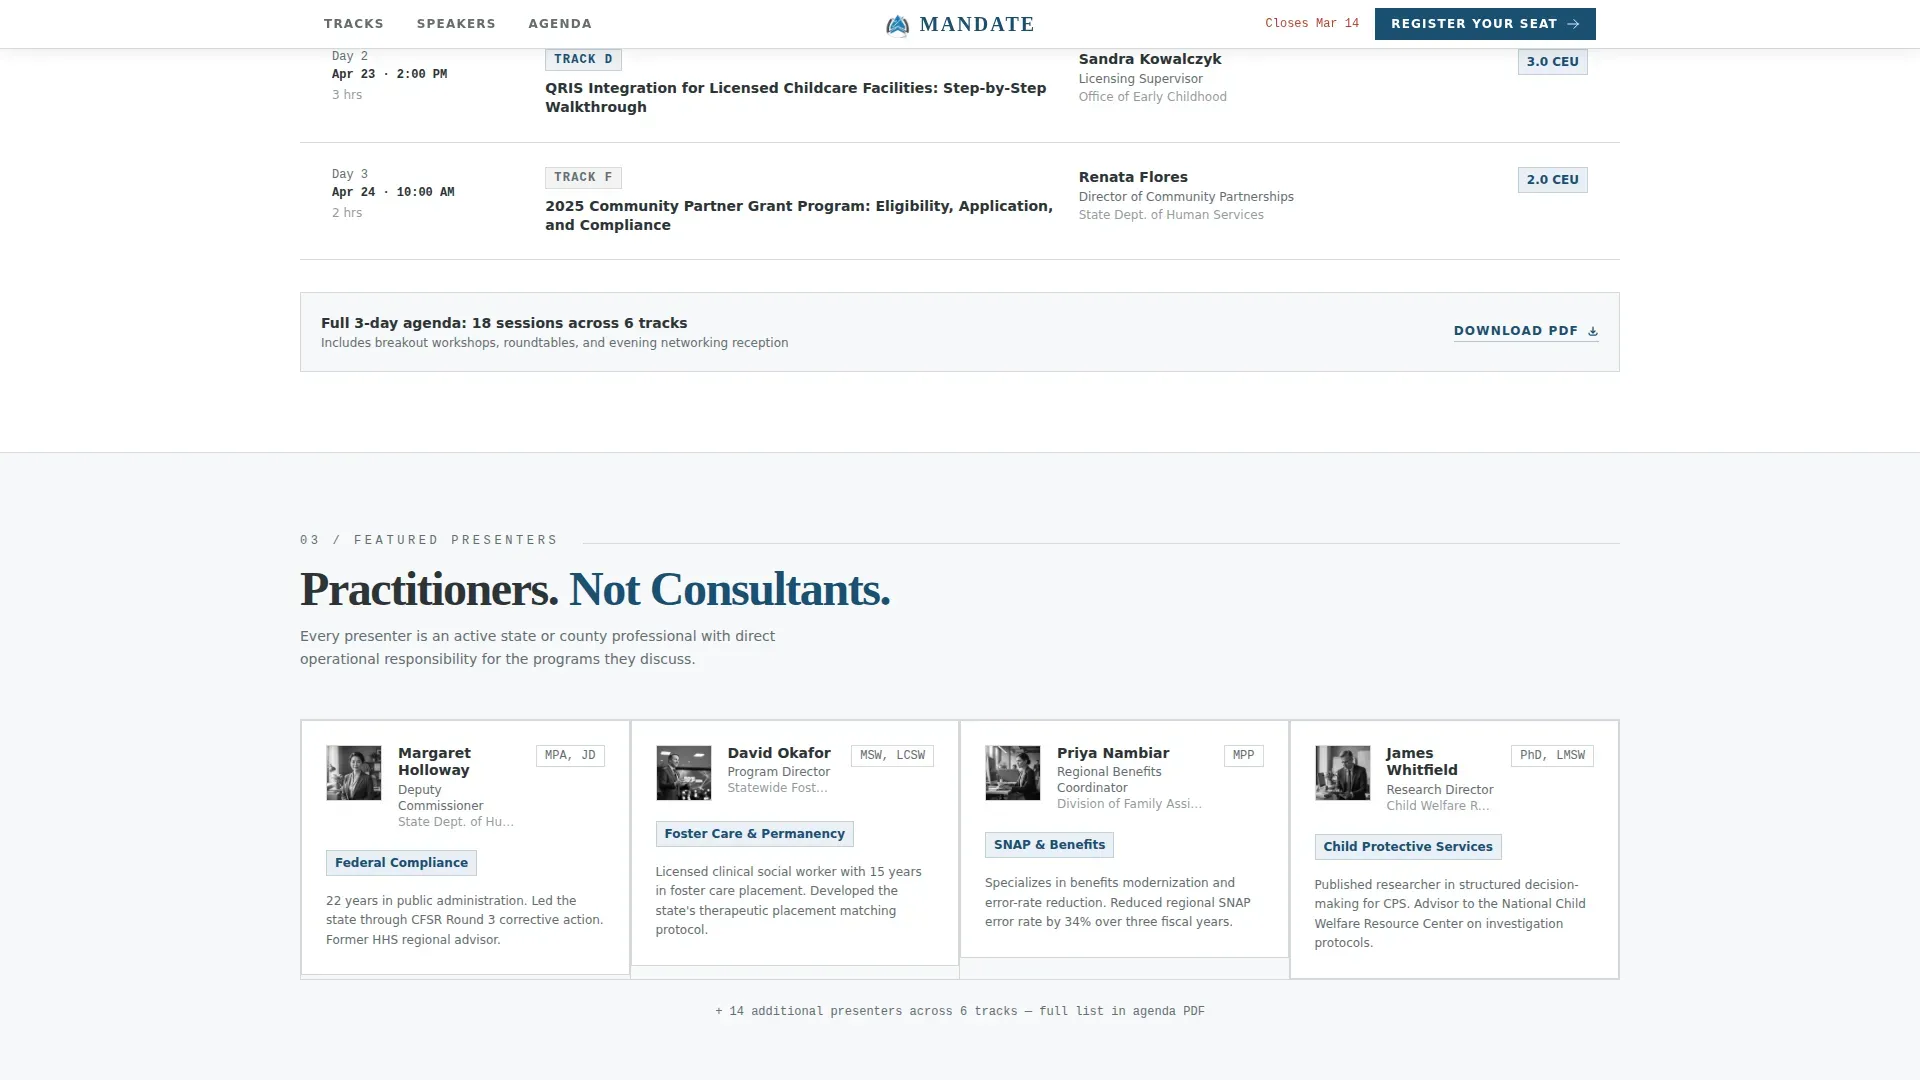The width and height of the screenshot is (1920, 1080).
Task: Click speaker name Sandra Kowalczyk
Action: [x=1149, y=59]
